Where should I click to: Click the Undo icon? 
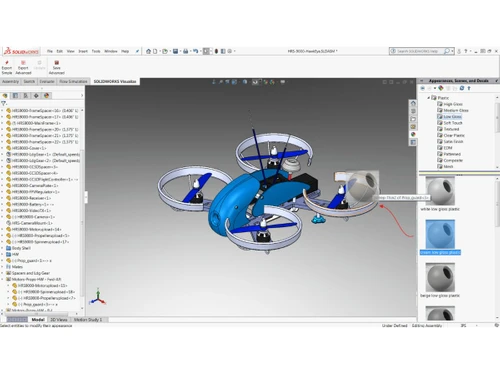pyautogui.click(x=196, y=51)
